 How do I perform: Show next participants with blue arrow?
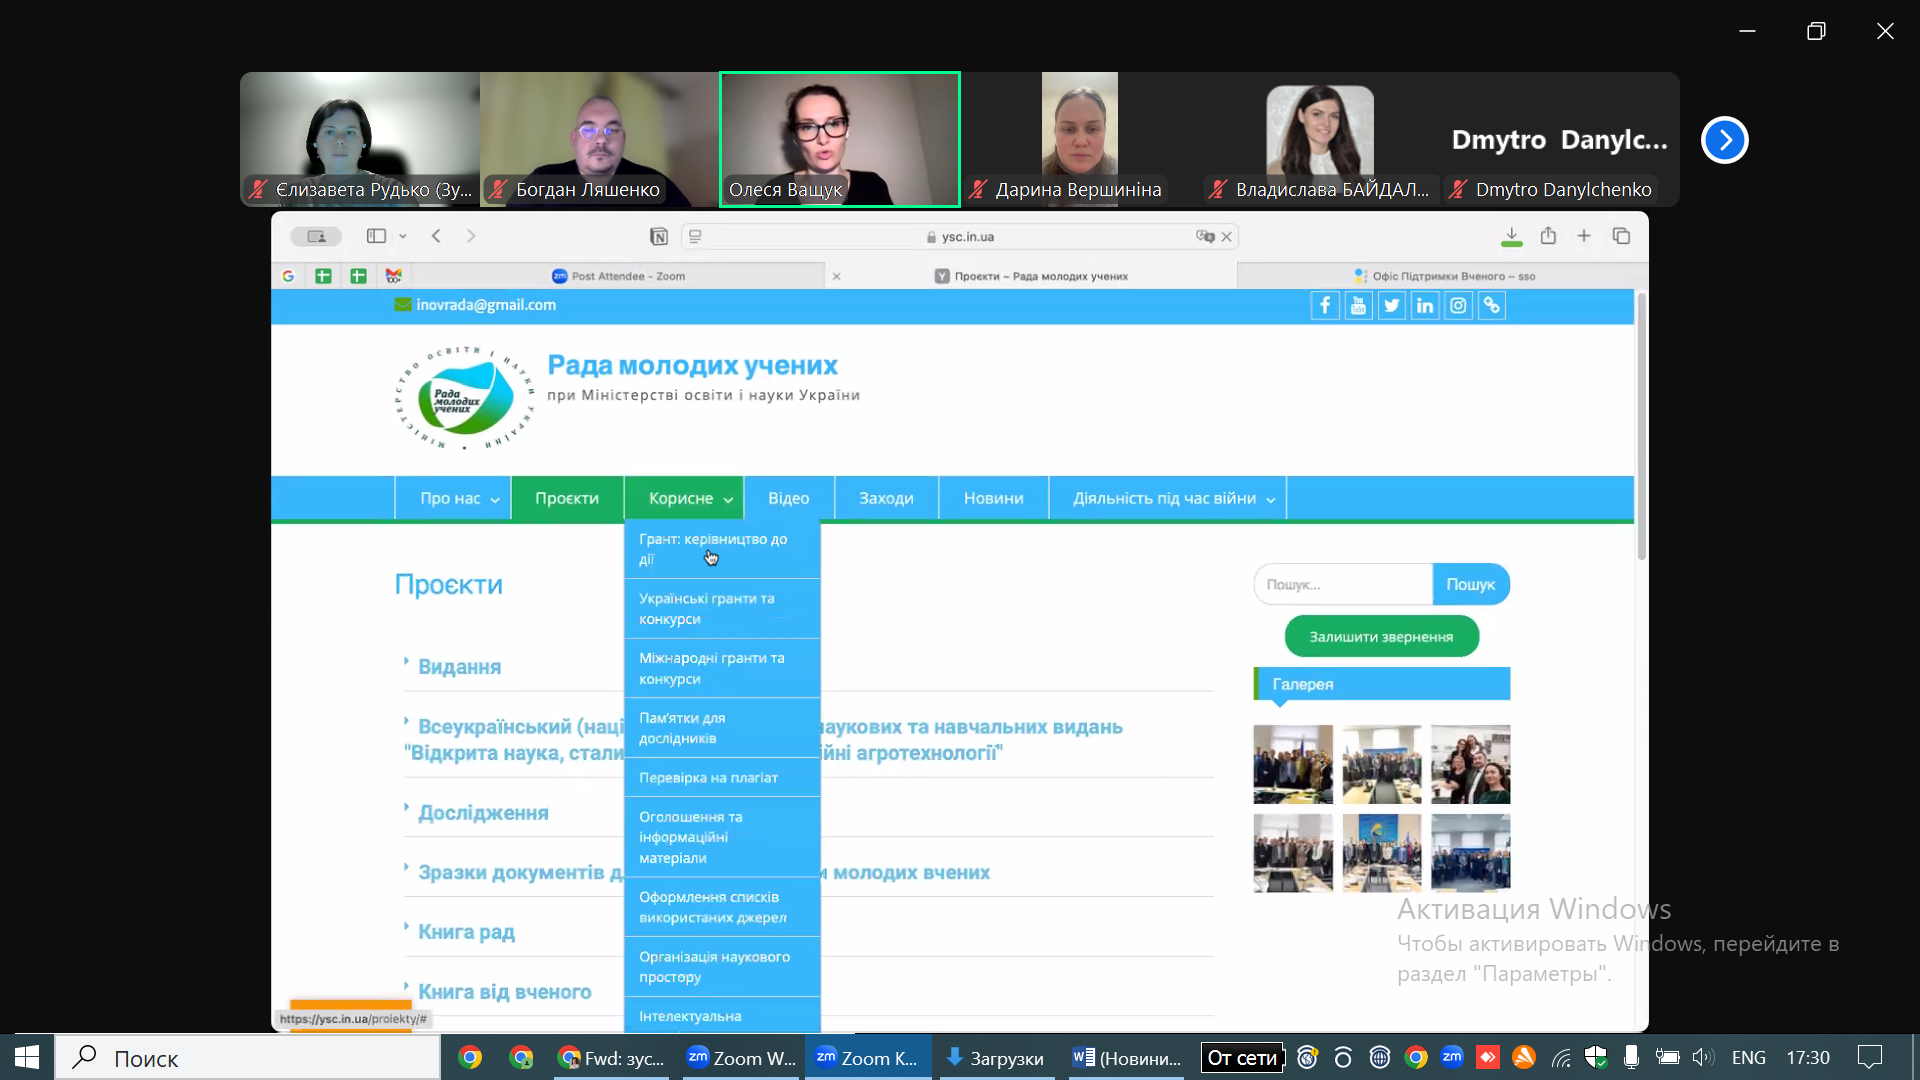(1724, 140)
